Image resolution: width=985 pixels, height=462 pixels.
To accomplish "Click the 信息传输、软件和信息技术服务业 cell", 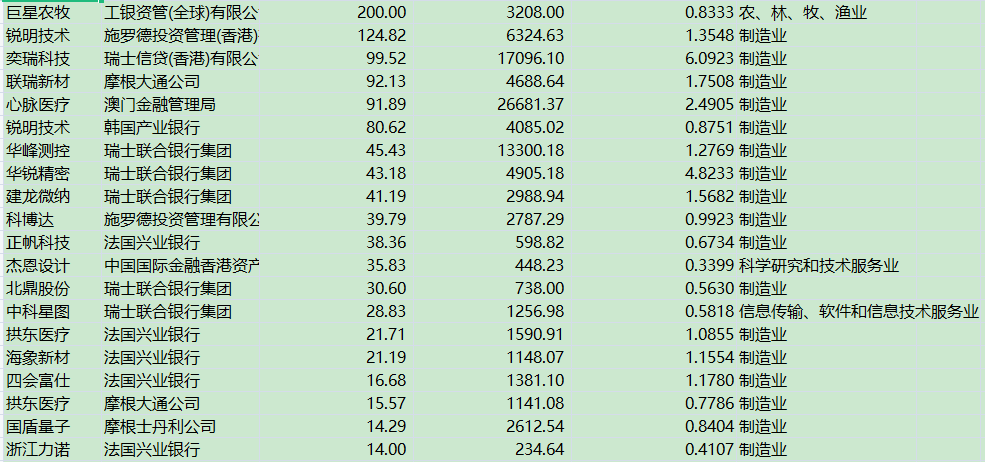I will pyautogui.click(x=858, y=311).
